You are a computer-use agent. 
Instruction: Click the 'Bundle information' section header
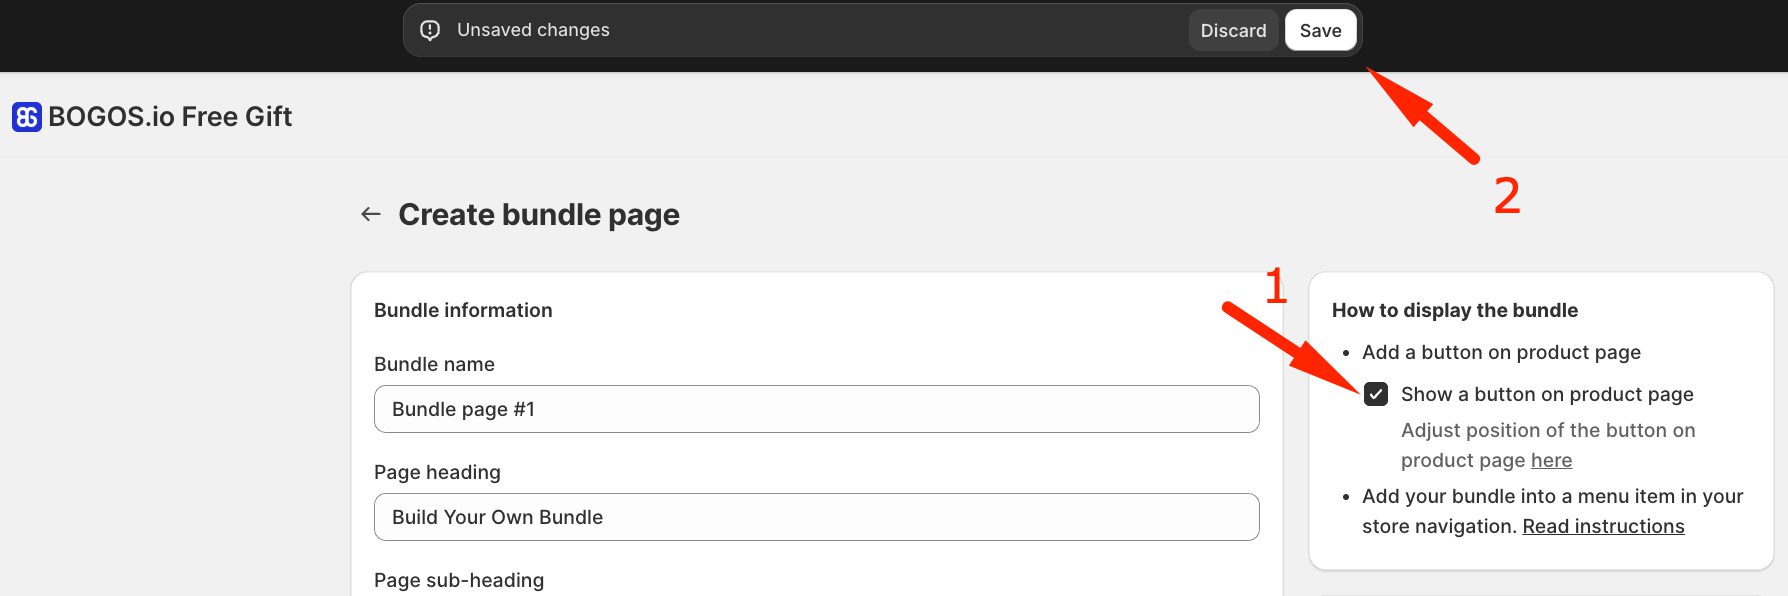(463, 310)
